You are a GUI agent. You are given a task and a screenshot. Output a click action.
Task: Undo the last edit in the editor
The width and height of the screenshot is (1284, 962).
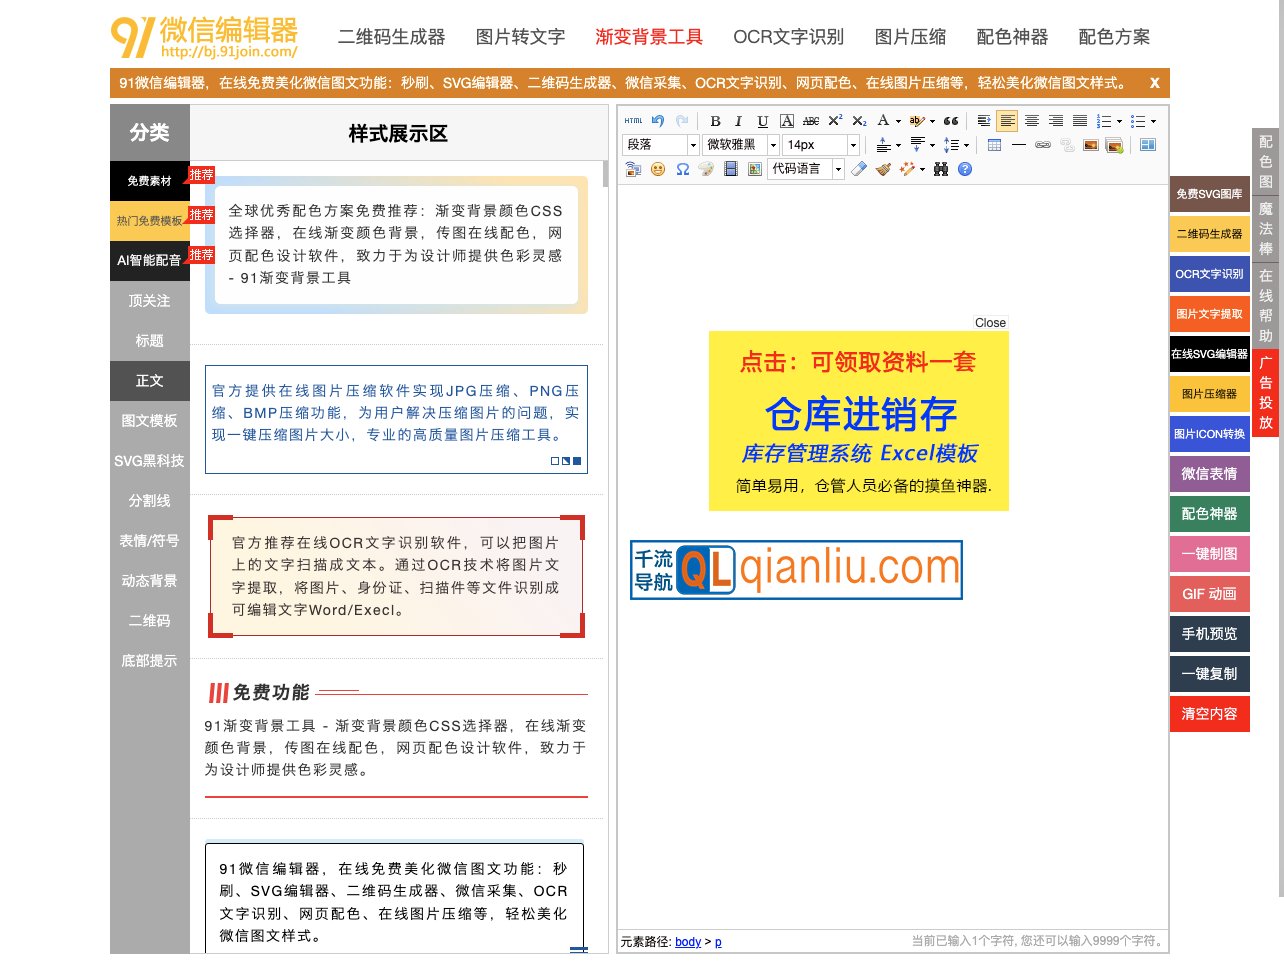click(658, 121)
